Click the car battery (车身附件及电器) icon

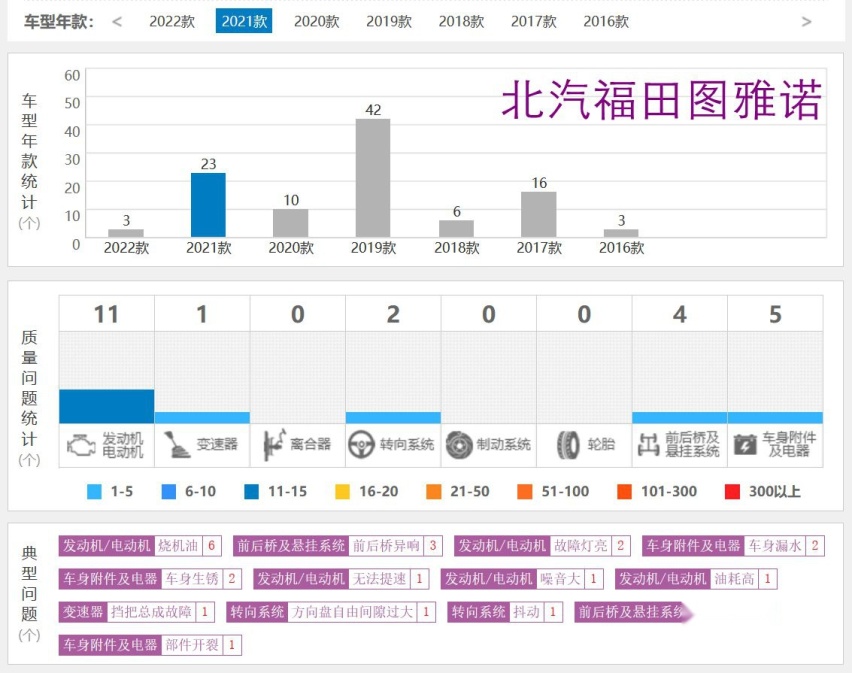(745, 445)
